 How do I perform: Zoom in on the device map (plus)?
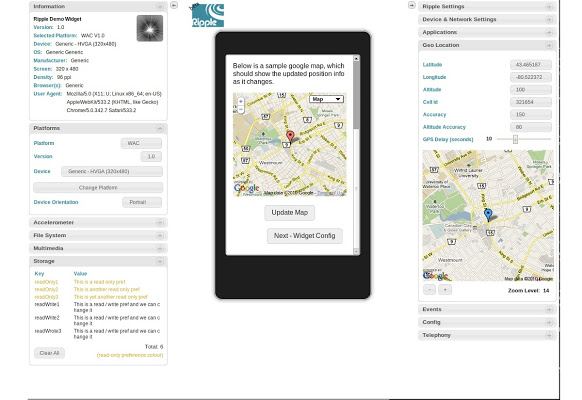click(241, 101)
